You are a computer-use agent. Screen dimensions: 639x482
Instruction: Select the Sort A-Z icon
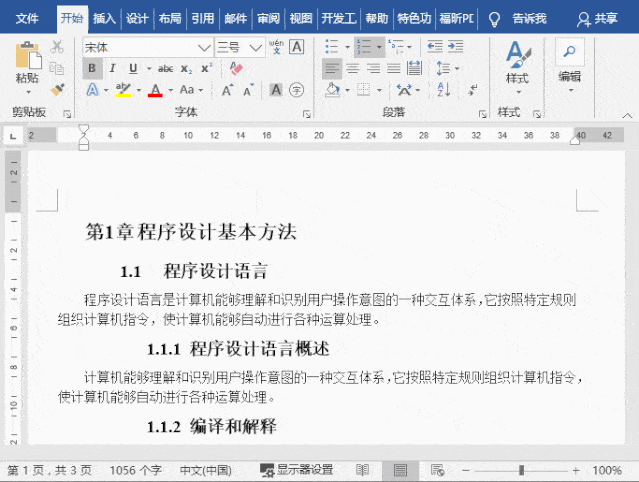click(443, 90)
